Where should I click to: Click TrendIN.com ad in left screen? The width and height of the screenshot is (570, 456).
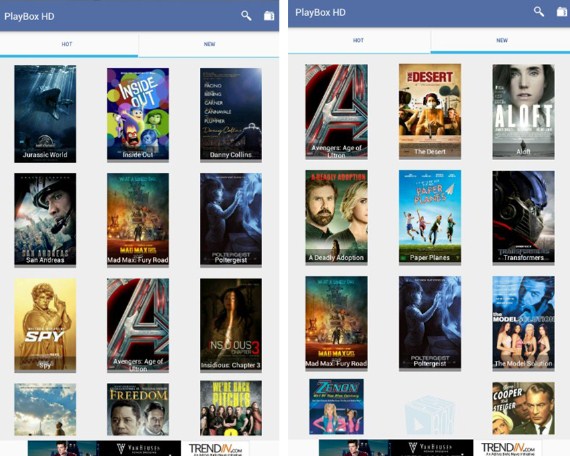tap(215, 448)
